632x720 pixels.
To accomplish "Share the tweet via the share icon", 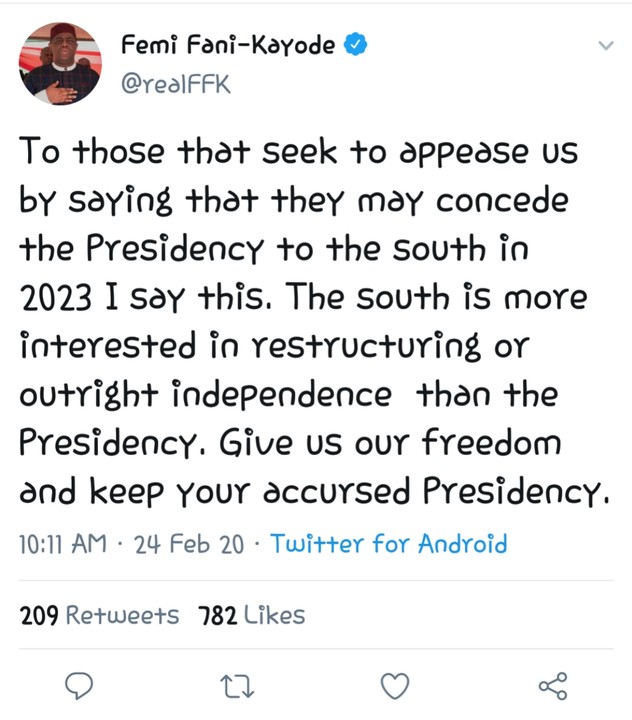I will click(x=553, y=685).
